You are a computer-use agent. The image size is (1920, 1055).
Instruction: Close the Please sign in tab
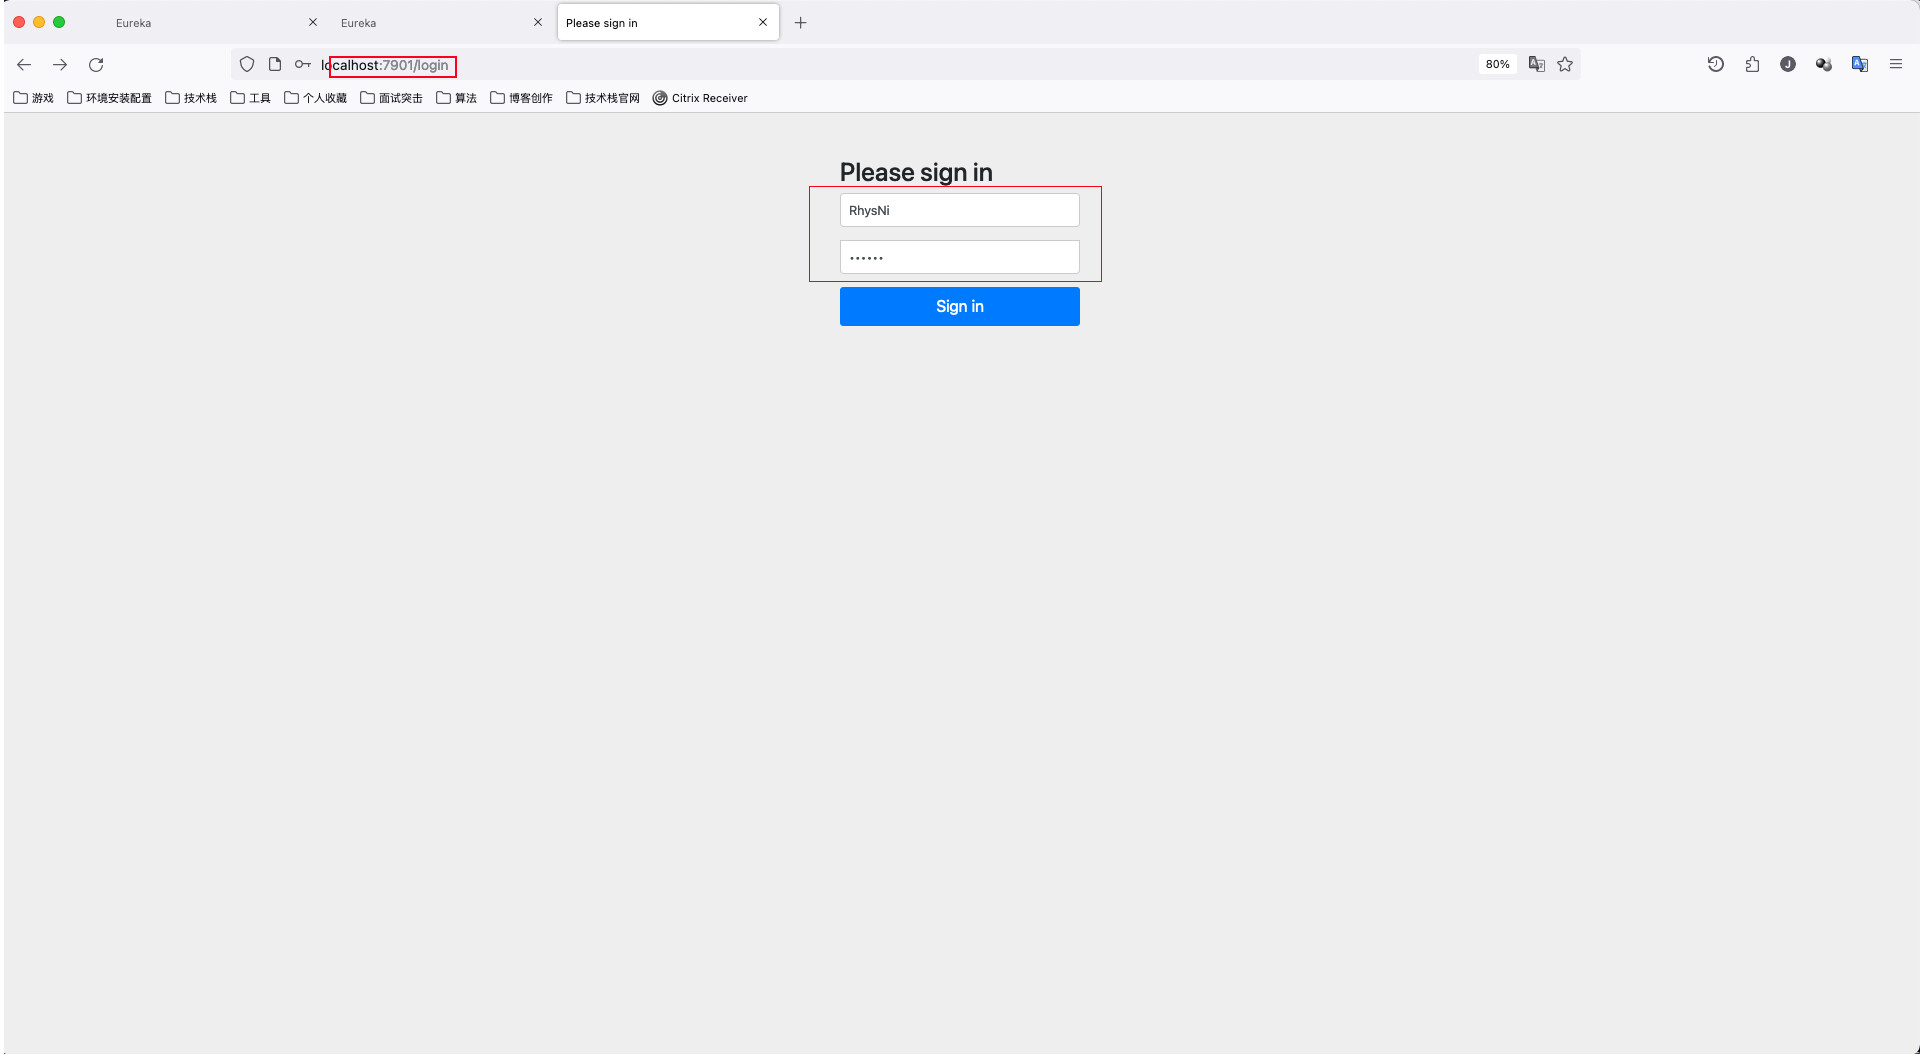(763, 22)
